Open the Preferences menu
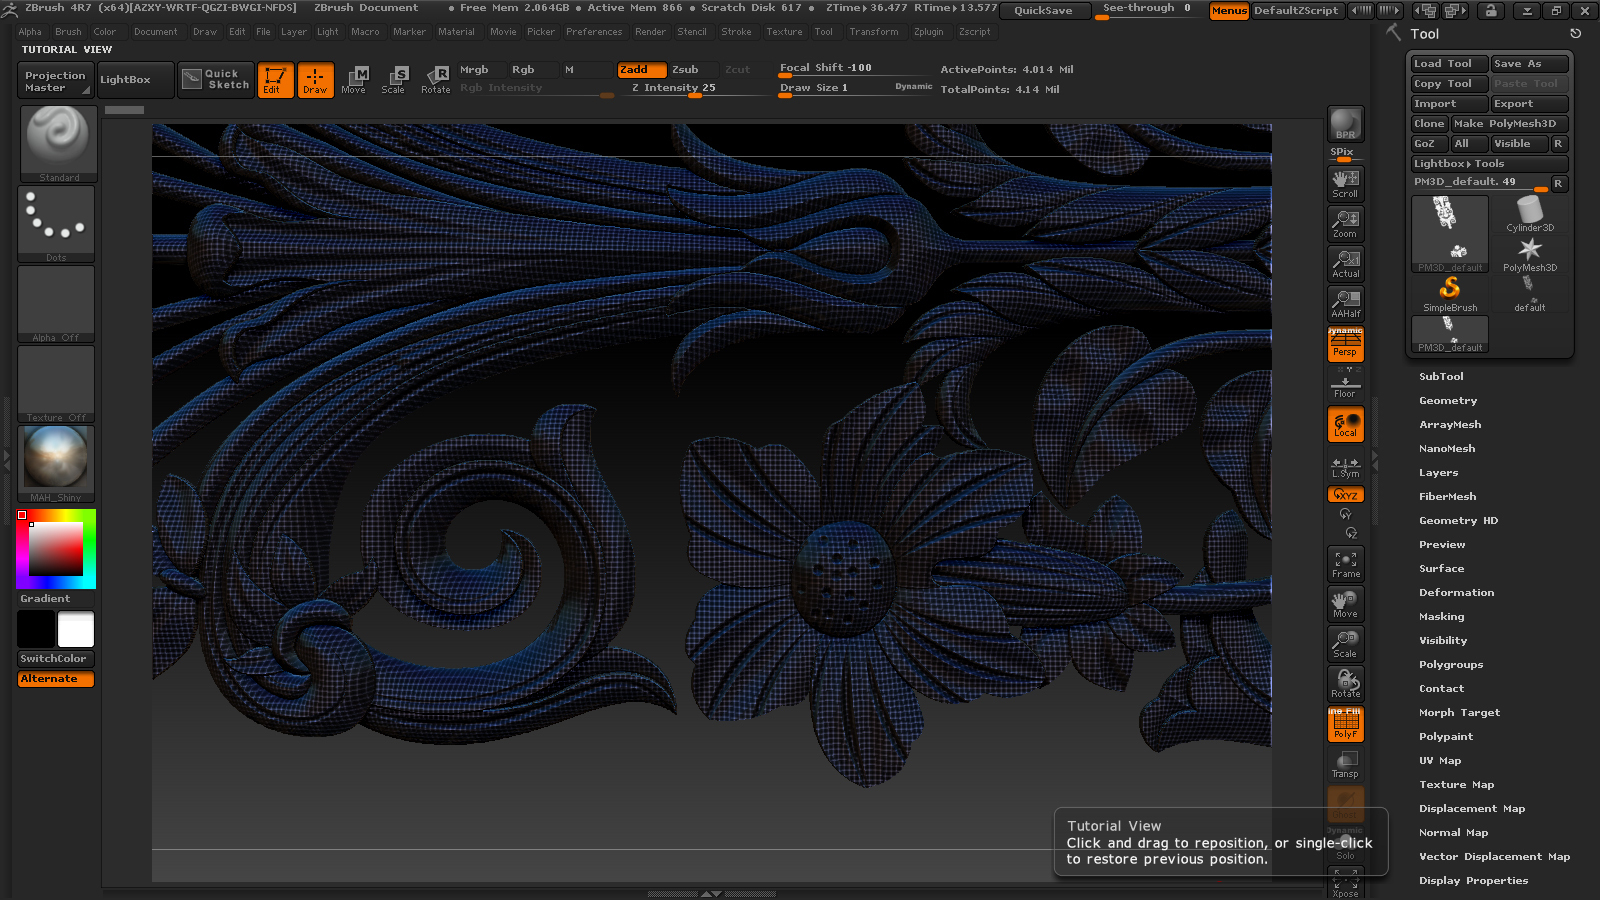 594,32
